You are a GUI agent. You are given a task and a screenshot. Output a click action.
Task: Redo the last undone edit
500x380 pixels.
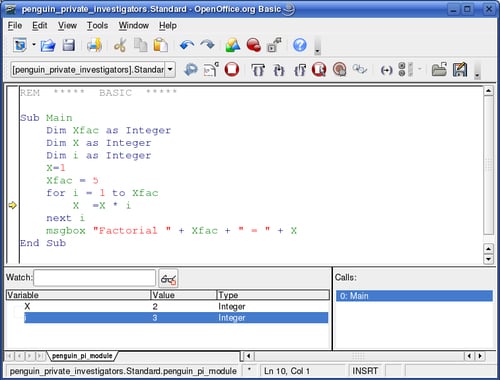(207, 45)
